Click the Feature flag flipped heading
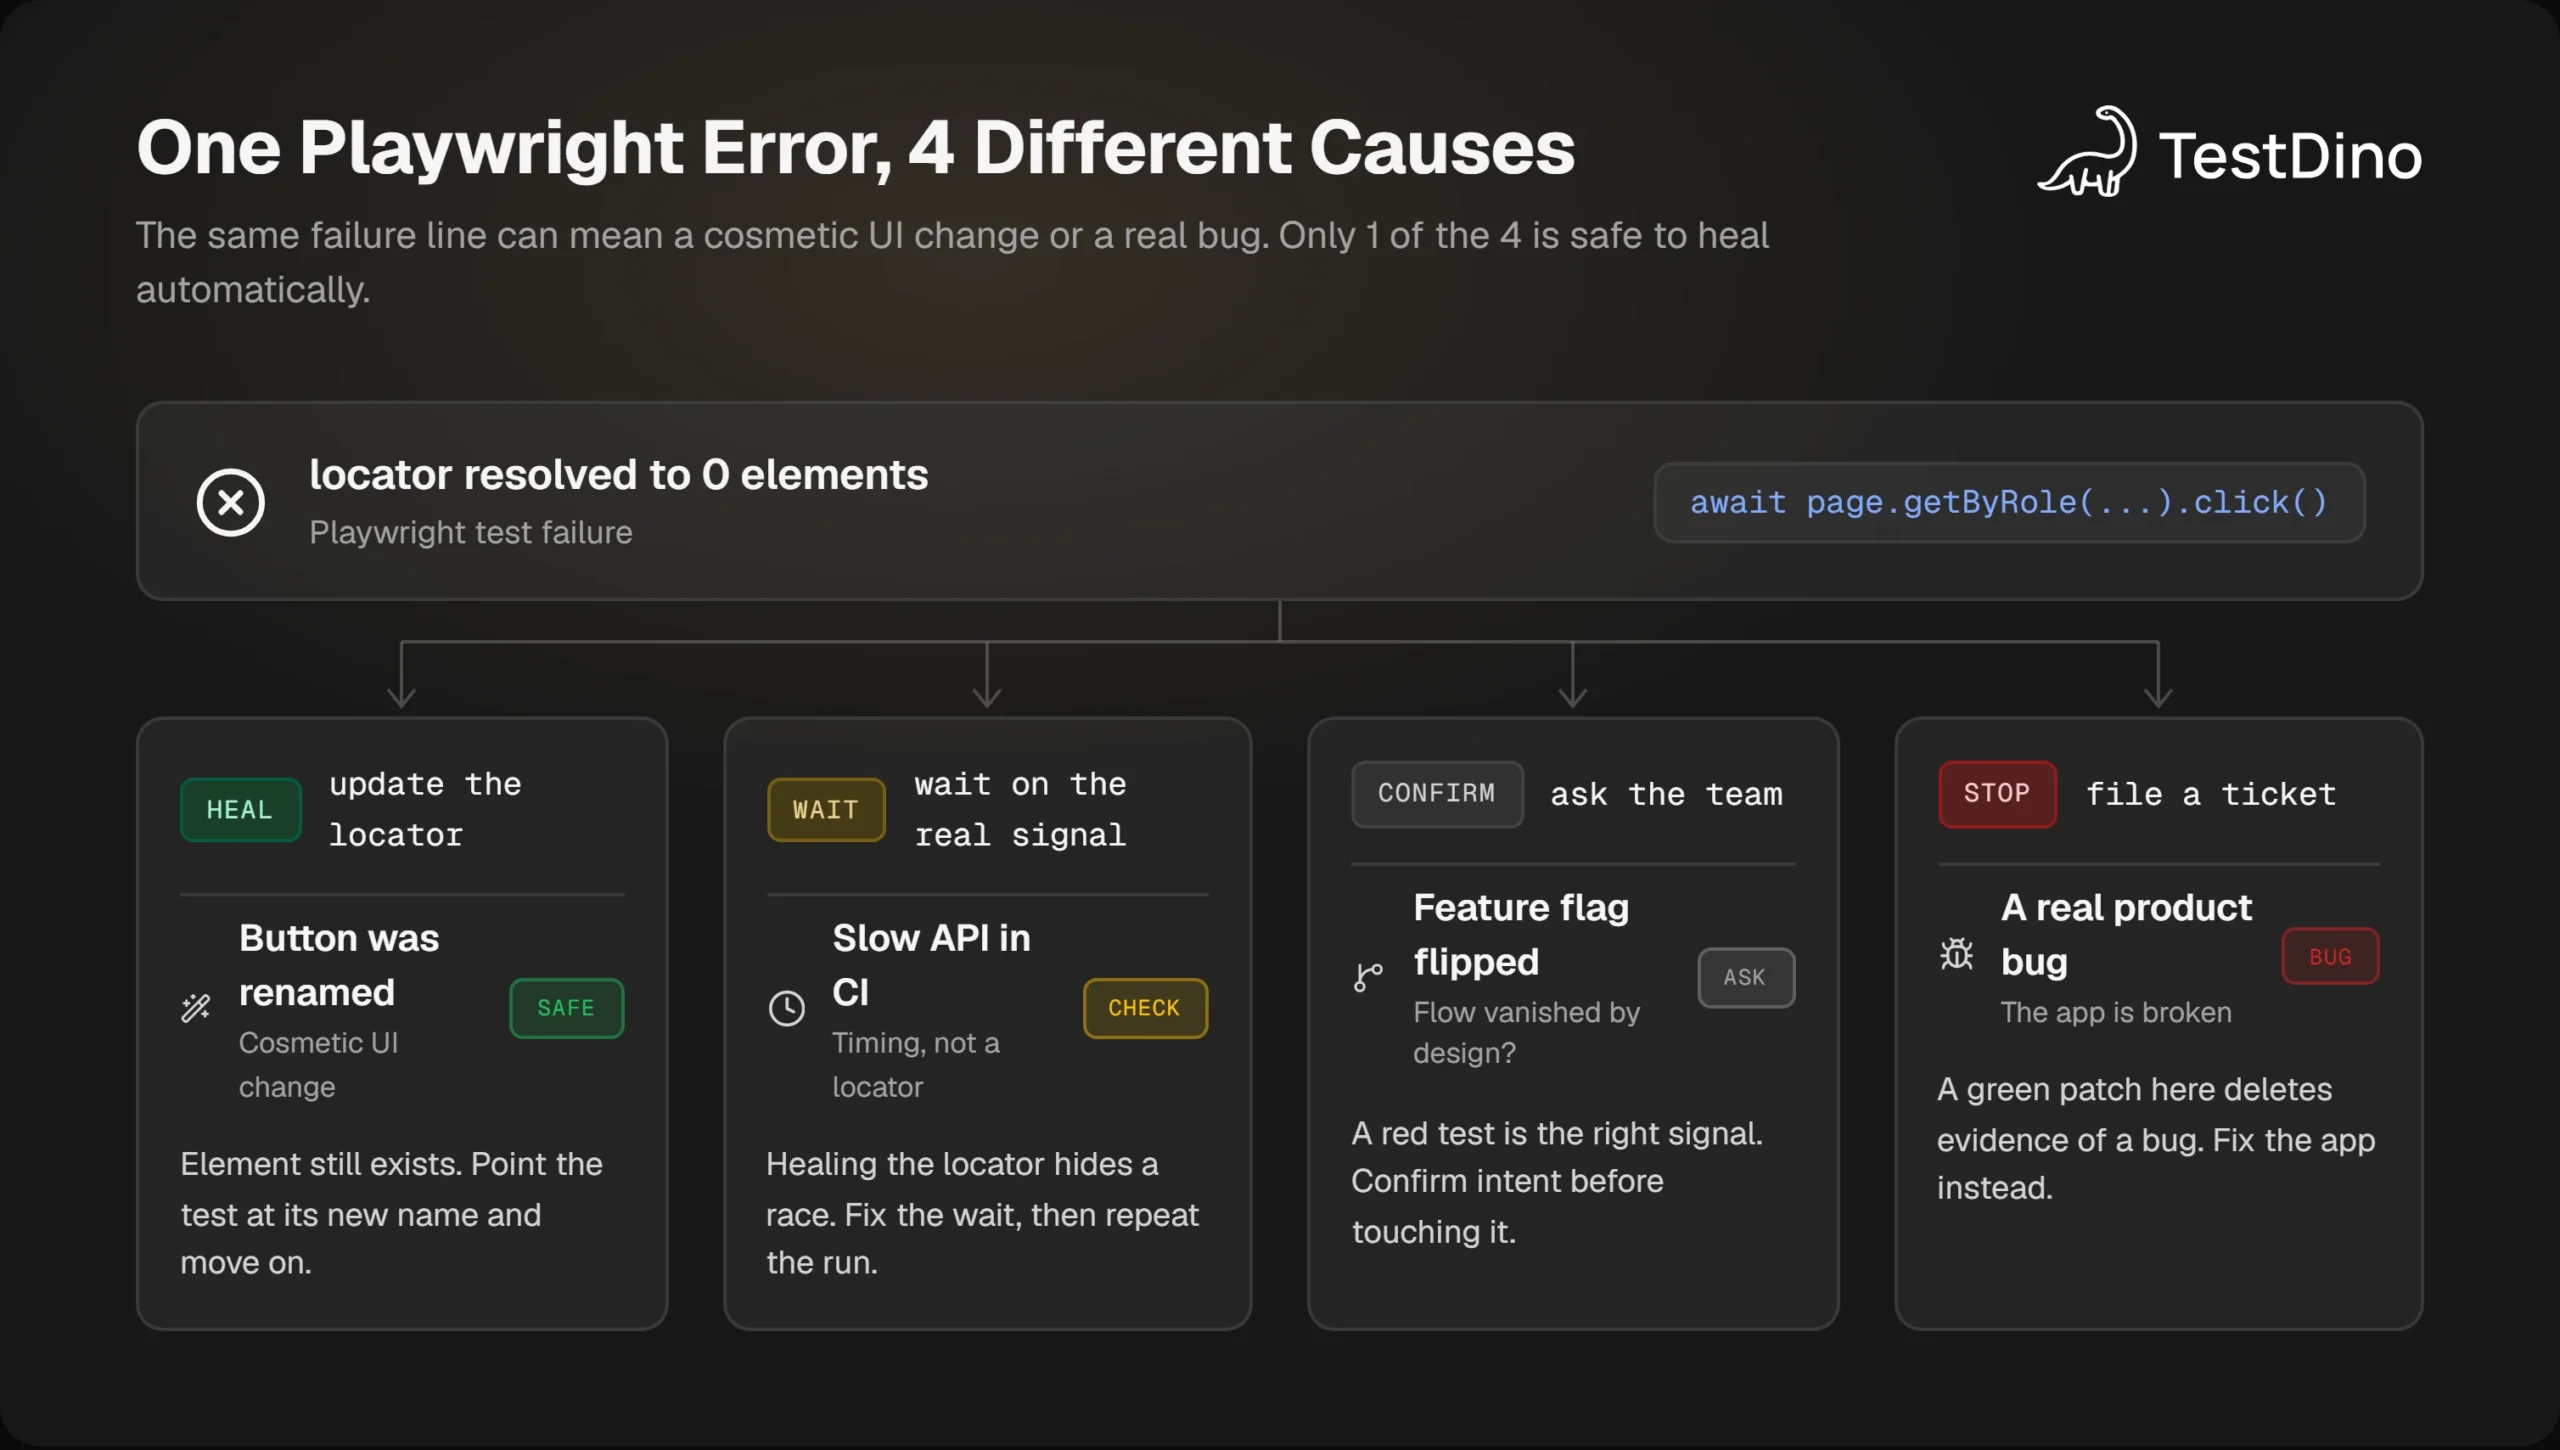The image size is (2560, 1450). [1521, 934]
